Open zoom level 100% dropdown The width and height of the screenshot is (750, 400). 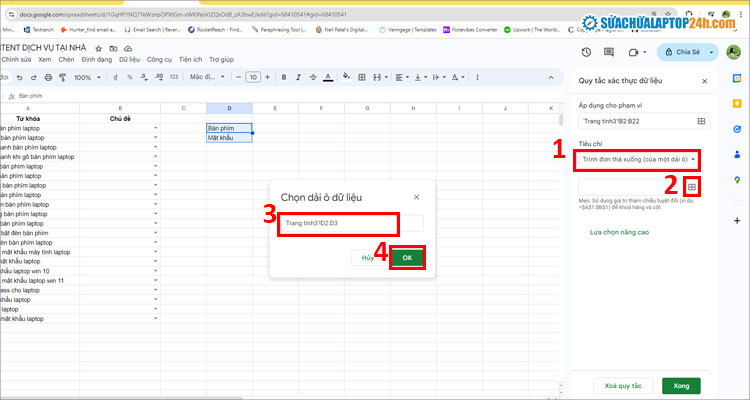(x=87, y=77)
